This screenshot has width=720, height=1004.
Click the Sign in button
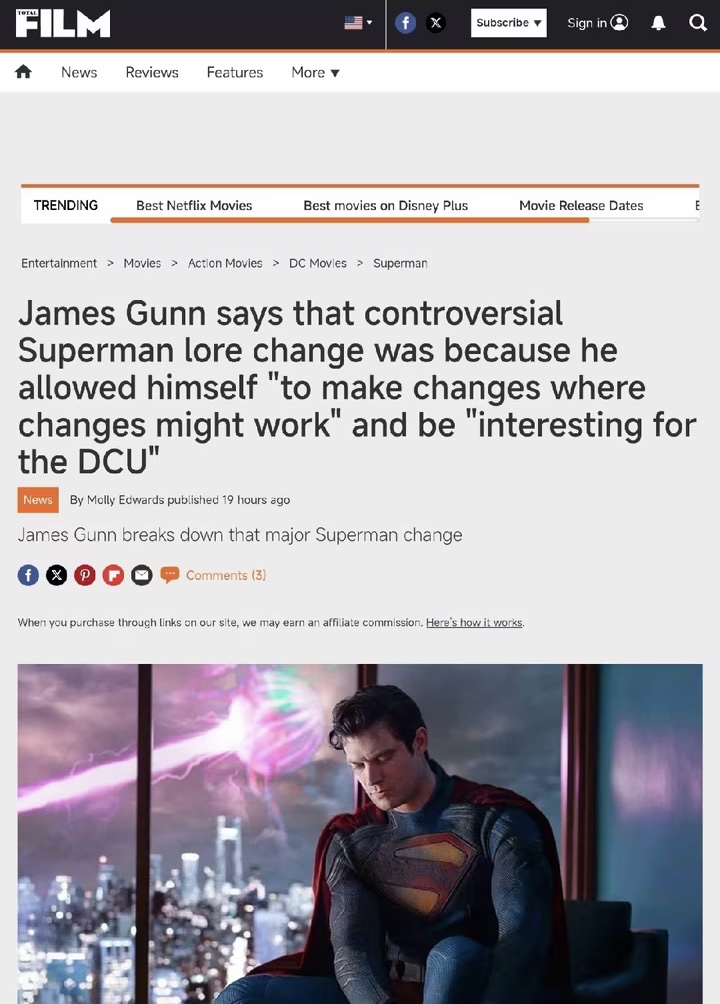click(597, 23)
